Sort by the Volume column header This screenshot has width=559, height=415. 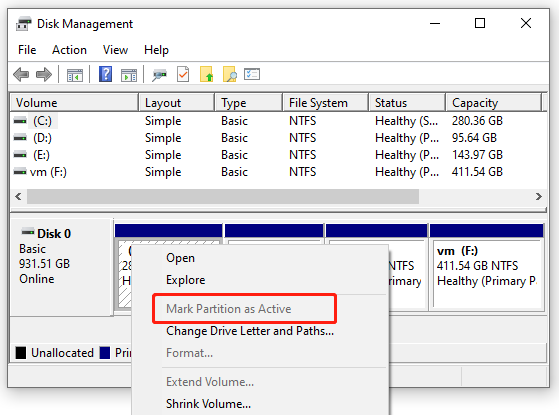tap(74, 103)
